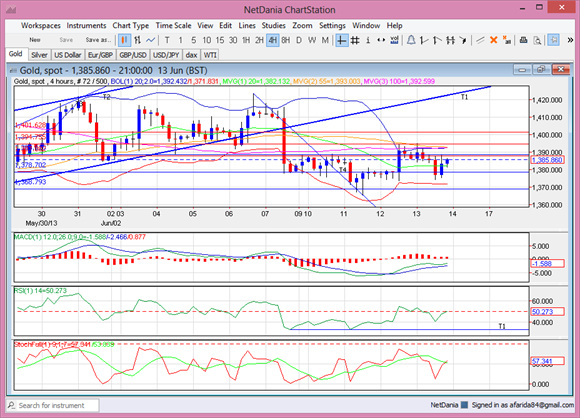Click the Search for instrument field
Screen dimensions: 580x418
tap(53, 405)
